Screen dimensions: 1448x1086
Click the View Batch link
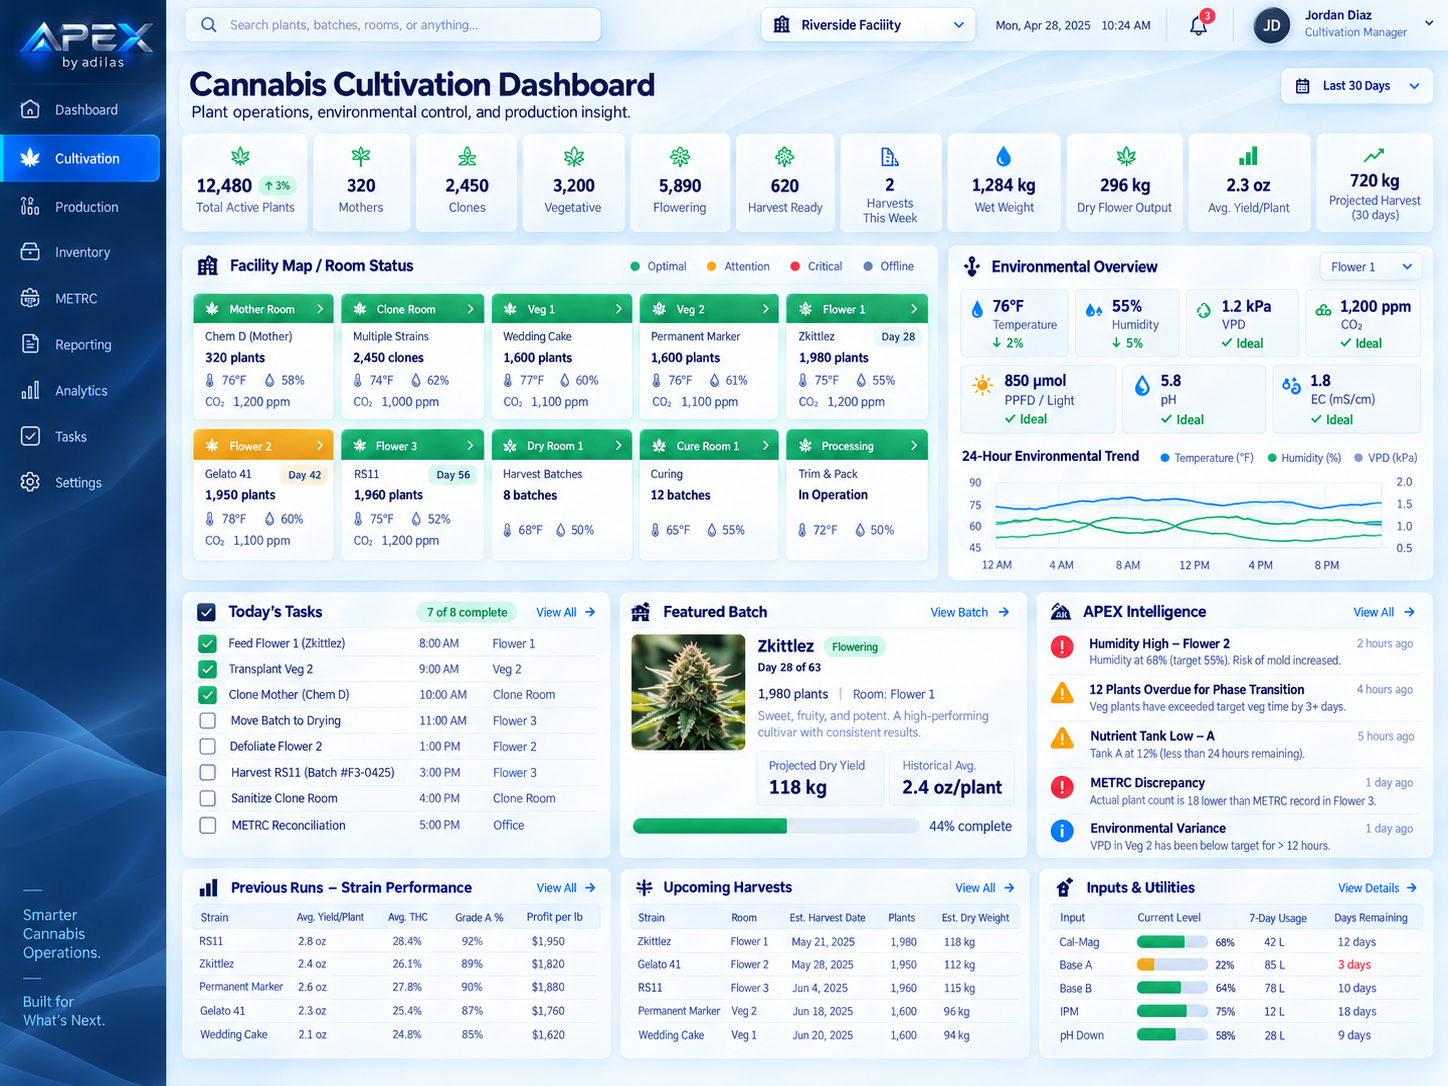(x=969, y=612)
